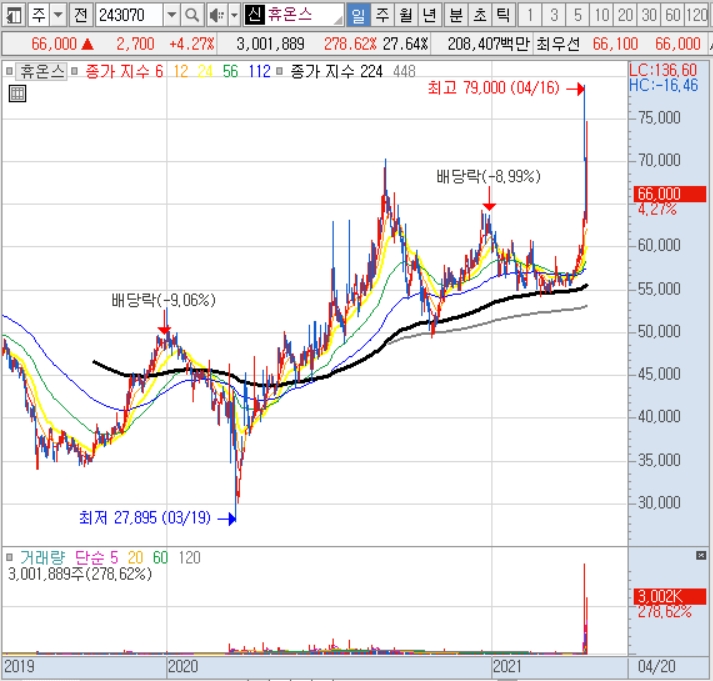Open the stock code 243070 history dropdown
This screenshot has width=713, height=681.
pyautogui.click(x=171, y=15)
